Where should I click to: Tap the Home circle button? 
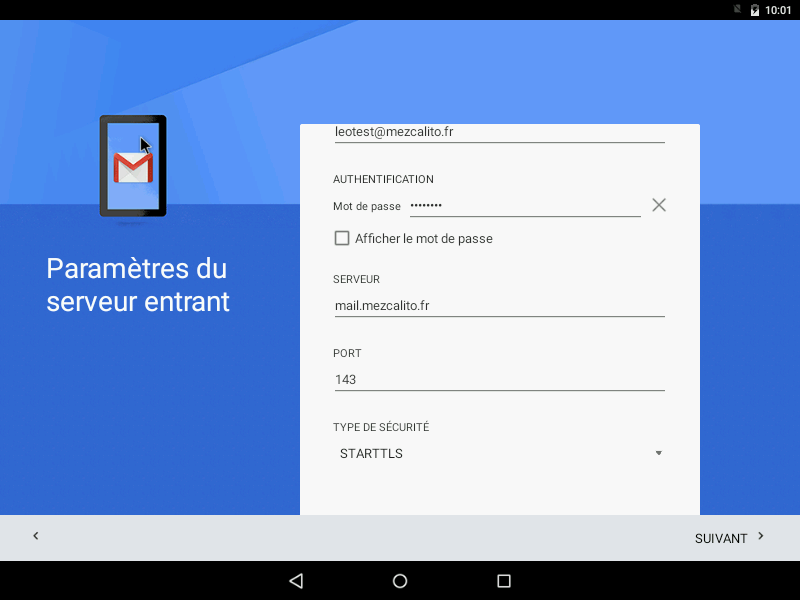point(399,580)
